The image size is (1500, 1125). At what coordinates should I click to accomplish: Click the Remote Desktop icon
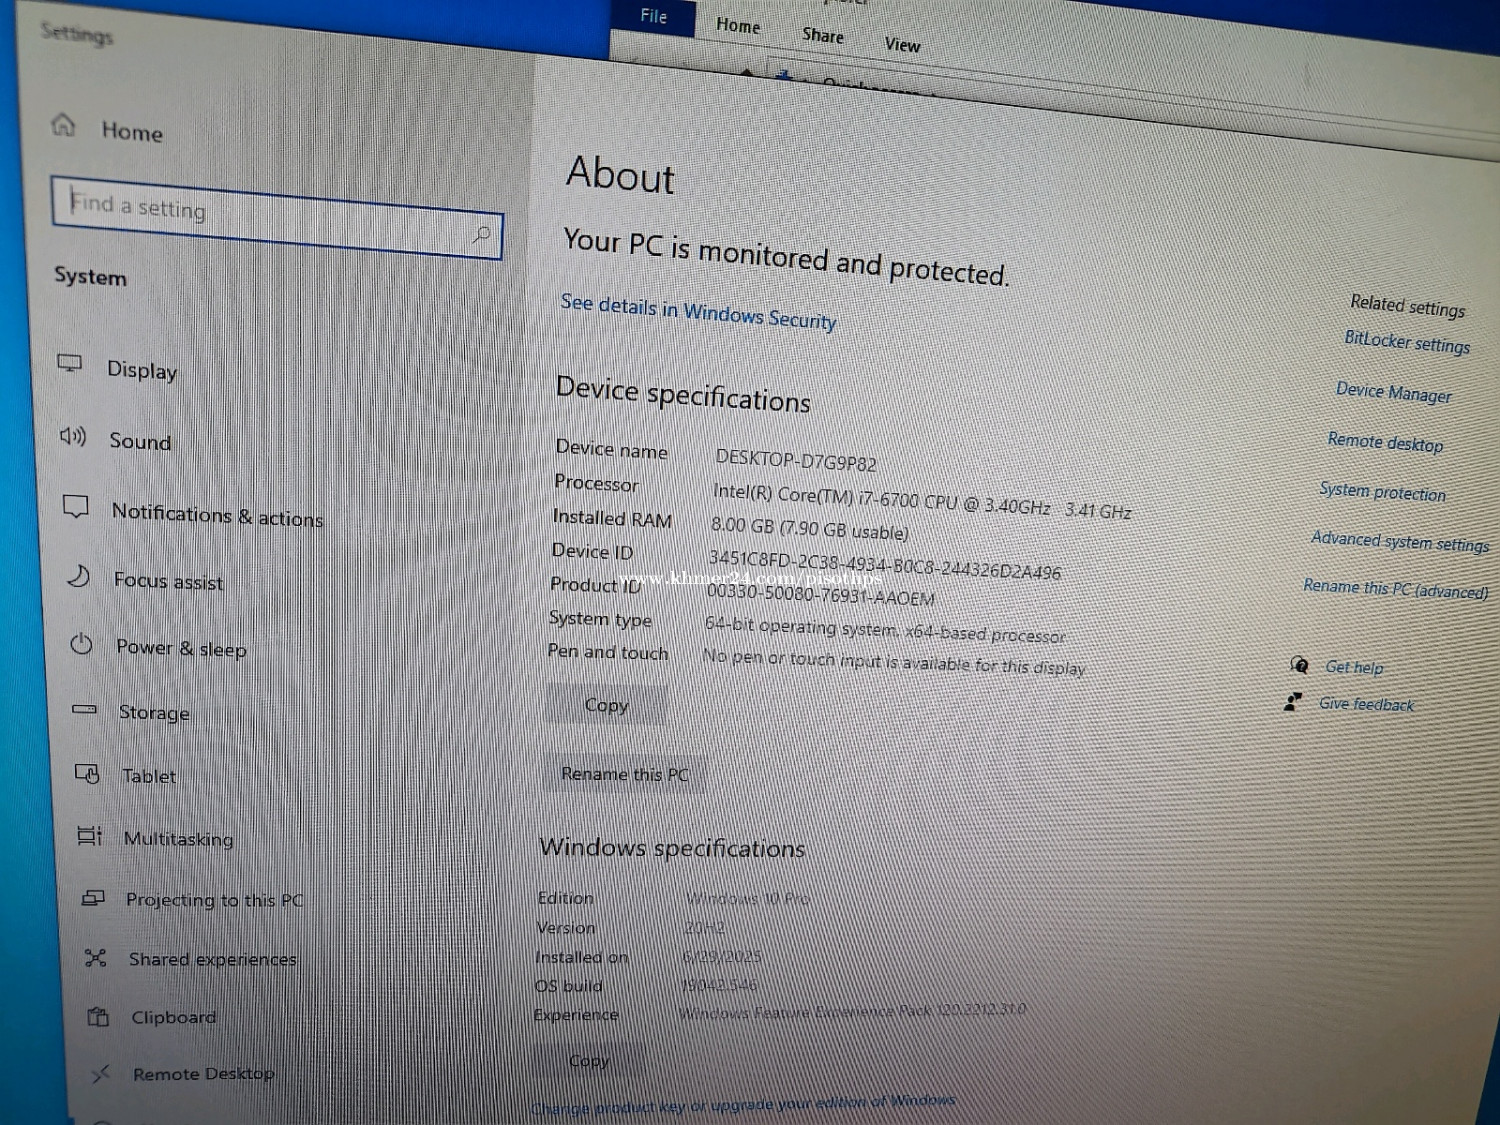coord(101,1074)
